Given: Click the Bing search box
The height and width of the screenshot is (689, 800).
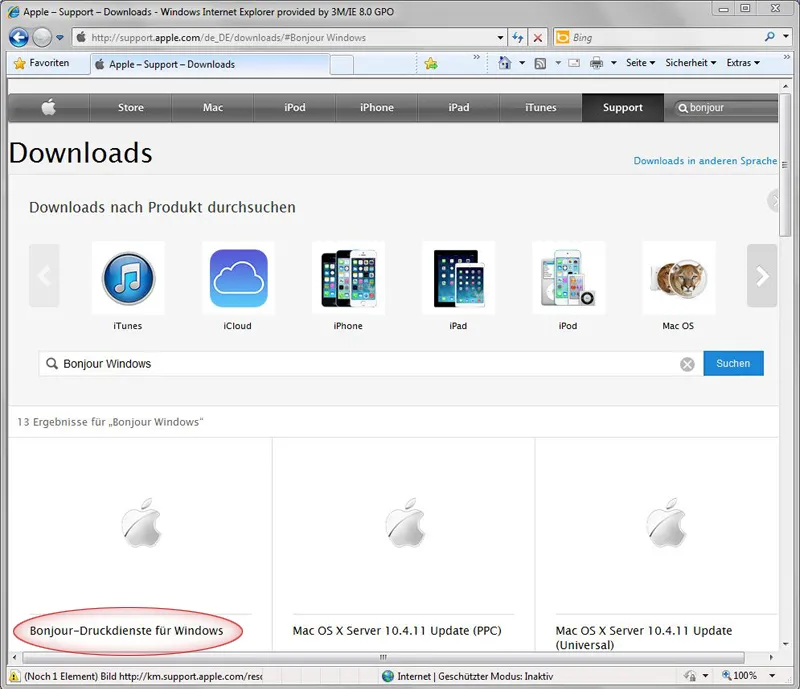Looking at the screenshot, I should (663, 37).
